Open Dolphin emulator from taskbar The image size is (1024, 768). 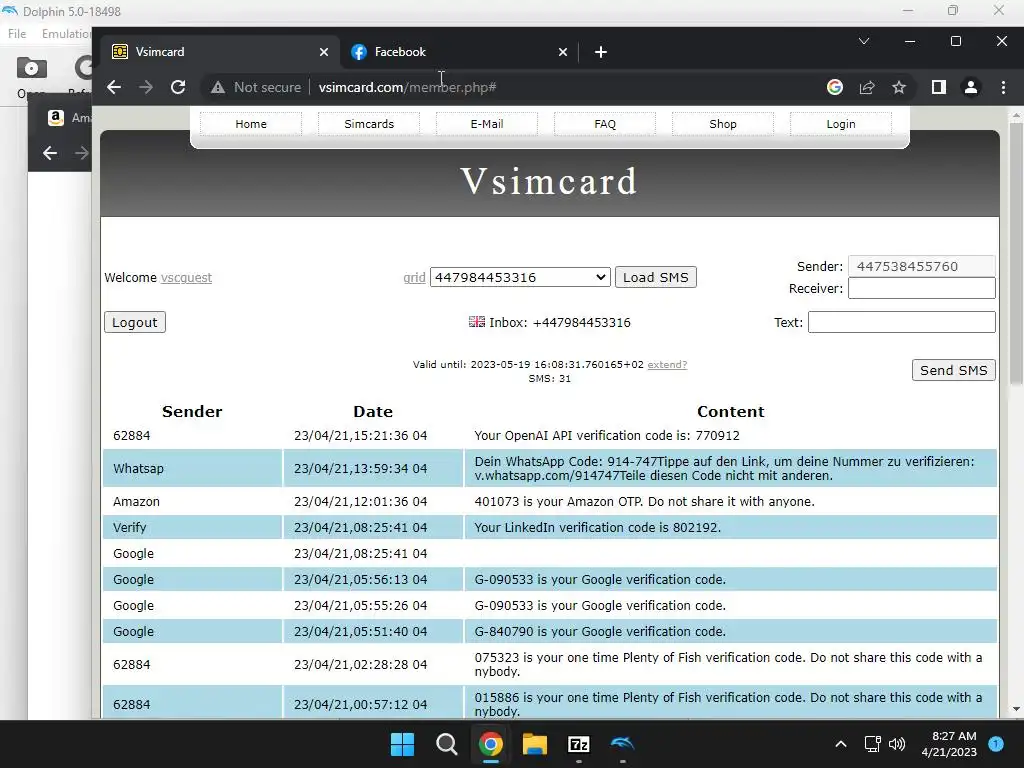pos(622,744)
